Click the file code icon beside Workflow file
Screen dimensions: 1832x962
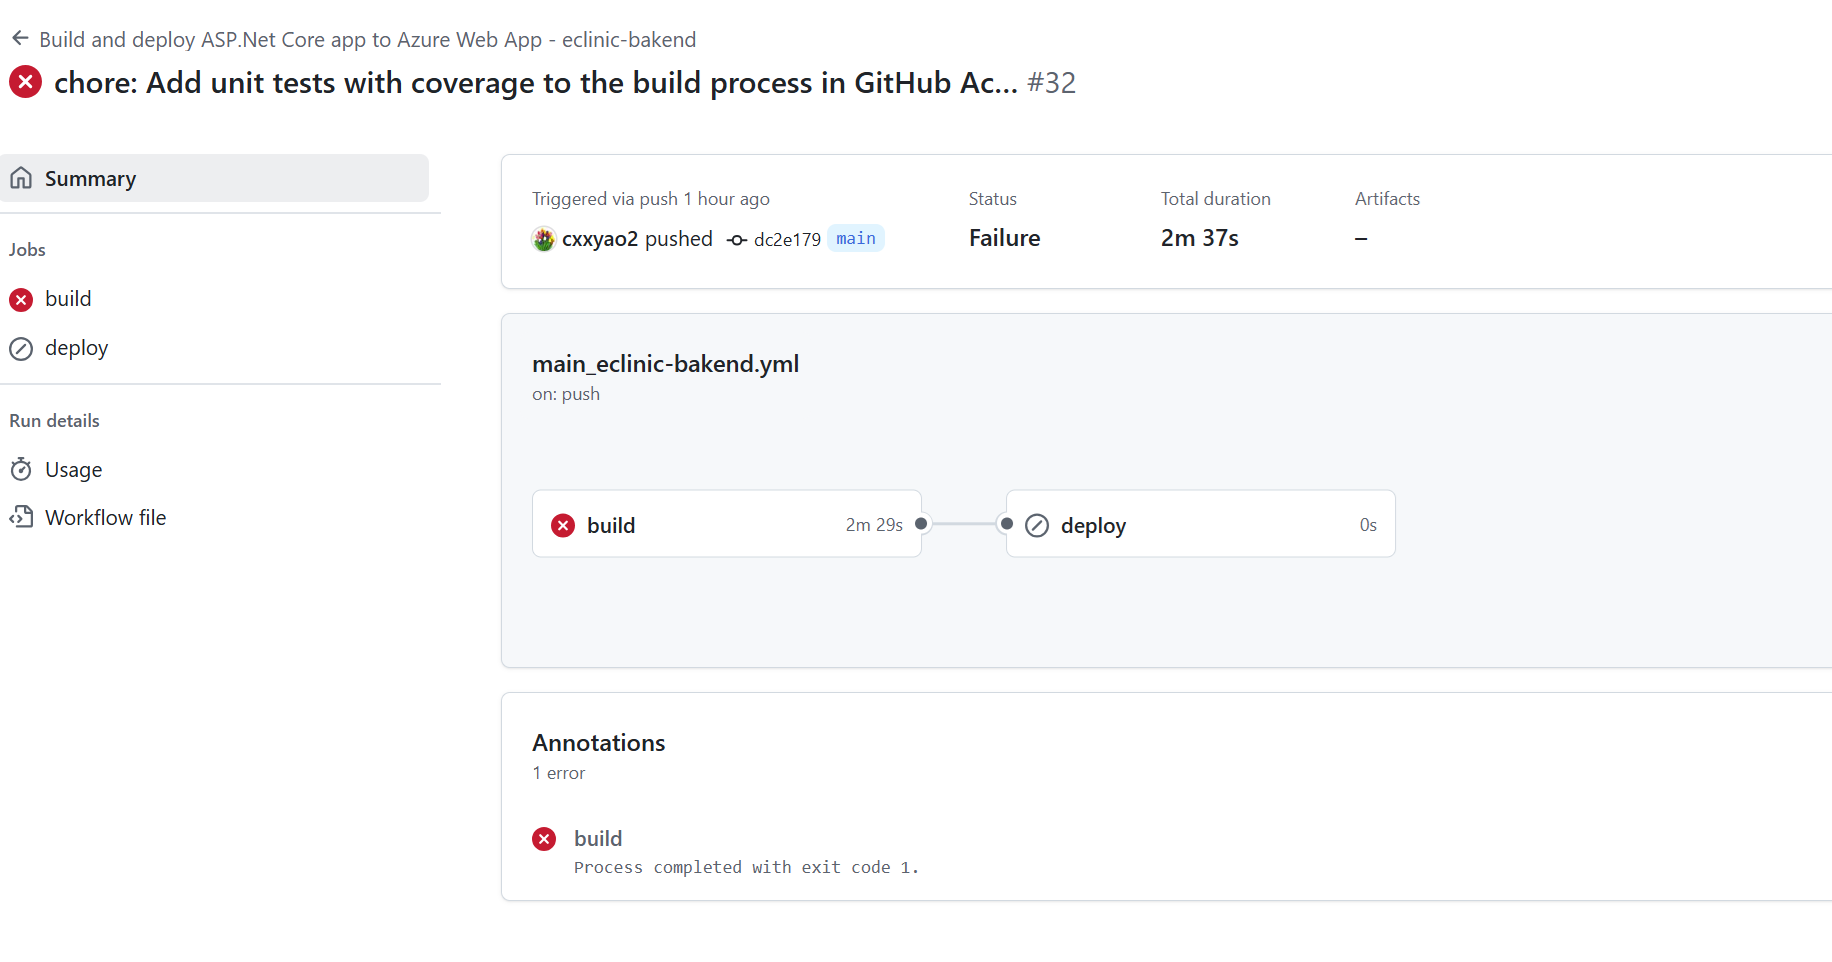point(21,517)
